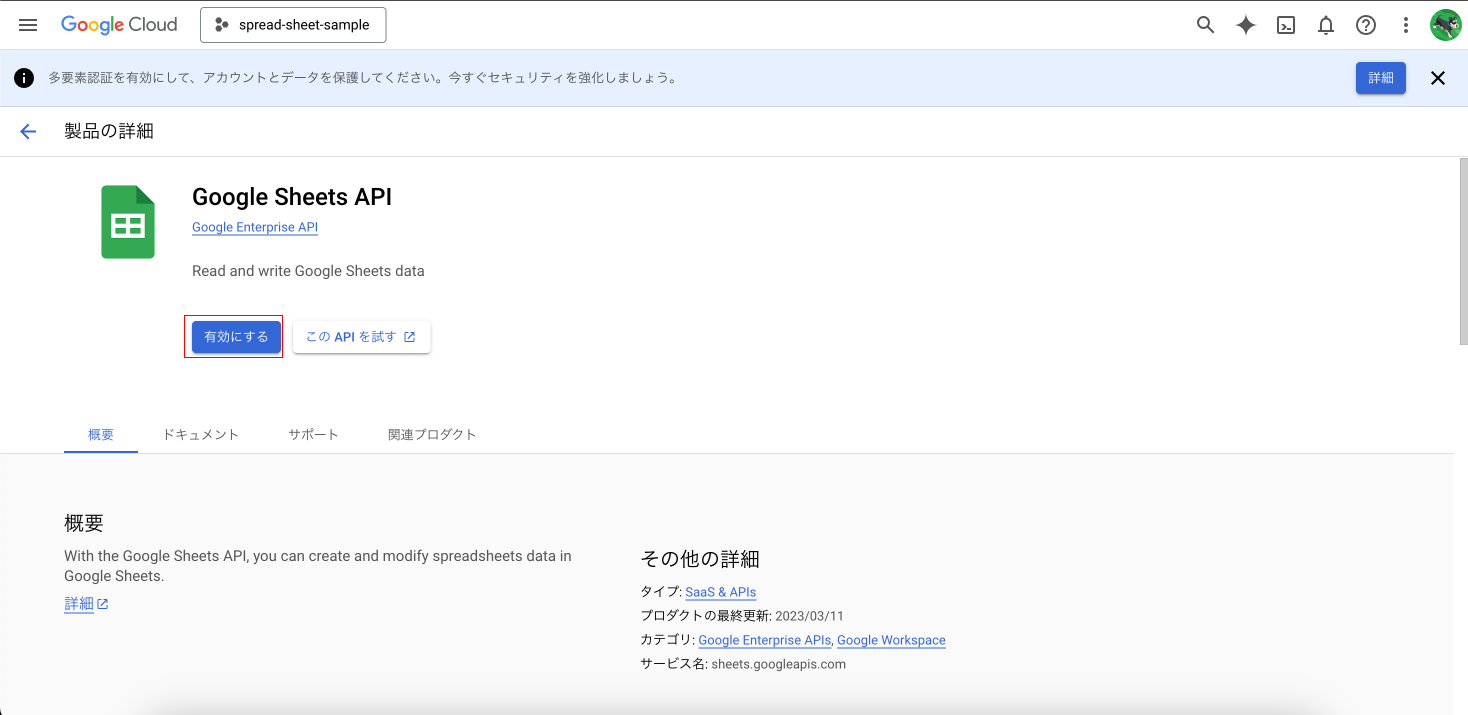
Task: Go back with the left arrow
Action: [x=28, y=131]
